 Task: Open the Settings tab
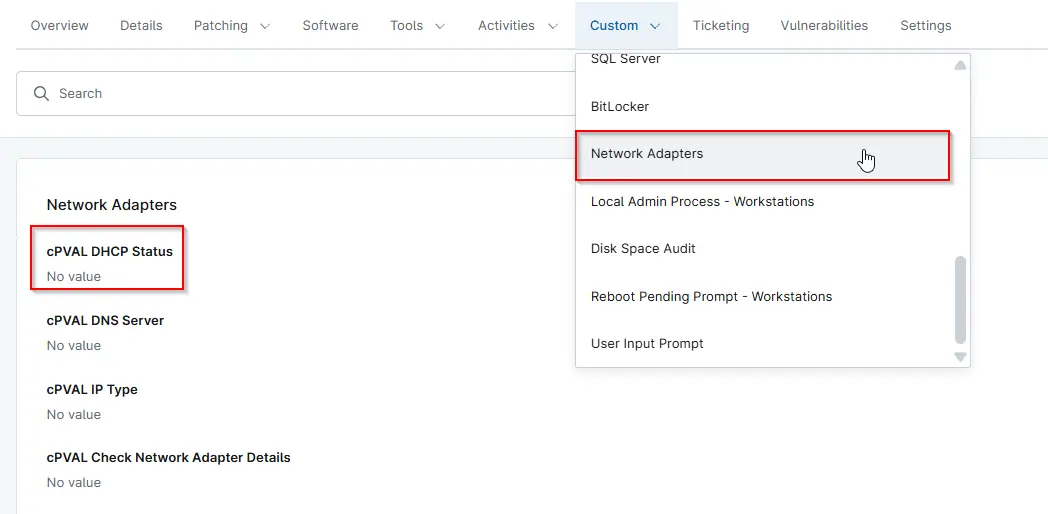tap(925, 26)
